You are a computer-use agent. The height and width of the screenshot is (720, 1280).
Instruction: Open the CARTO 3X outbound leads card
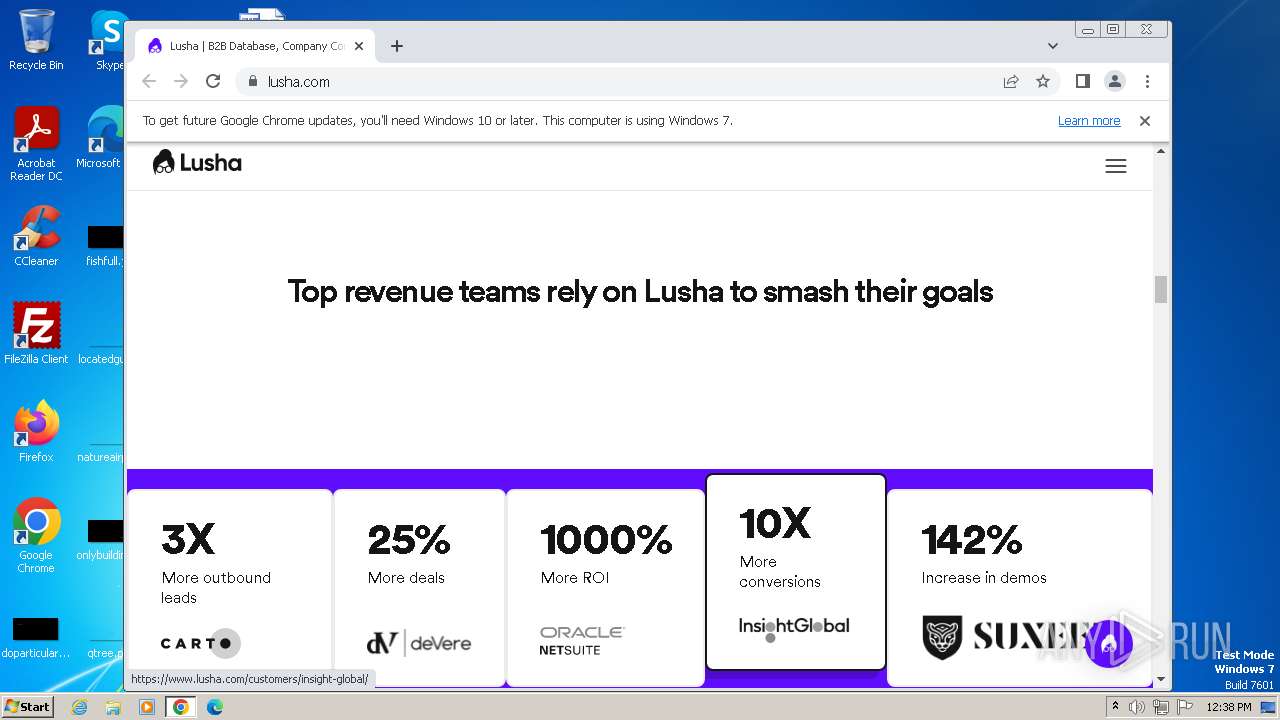click(229, 587)
